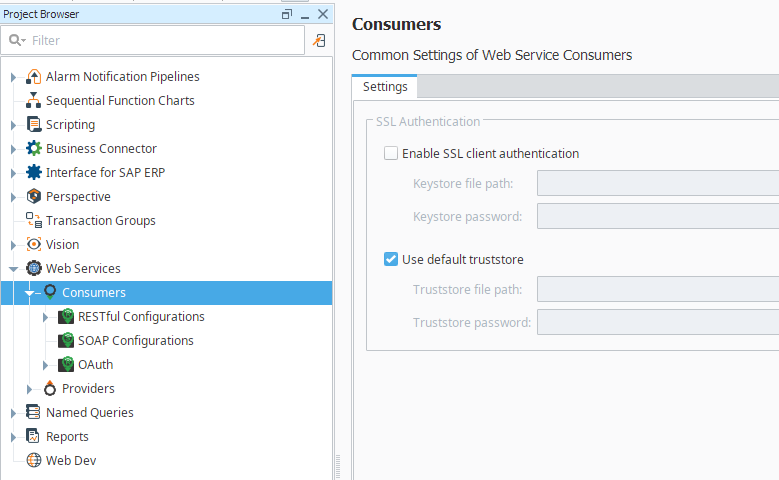This screenshot has height=480, width=779.
Task: Click the Web Dev globe icon
Action: pyautogui.click(x=34, y=461)
